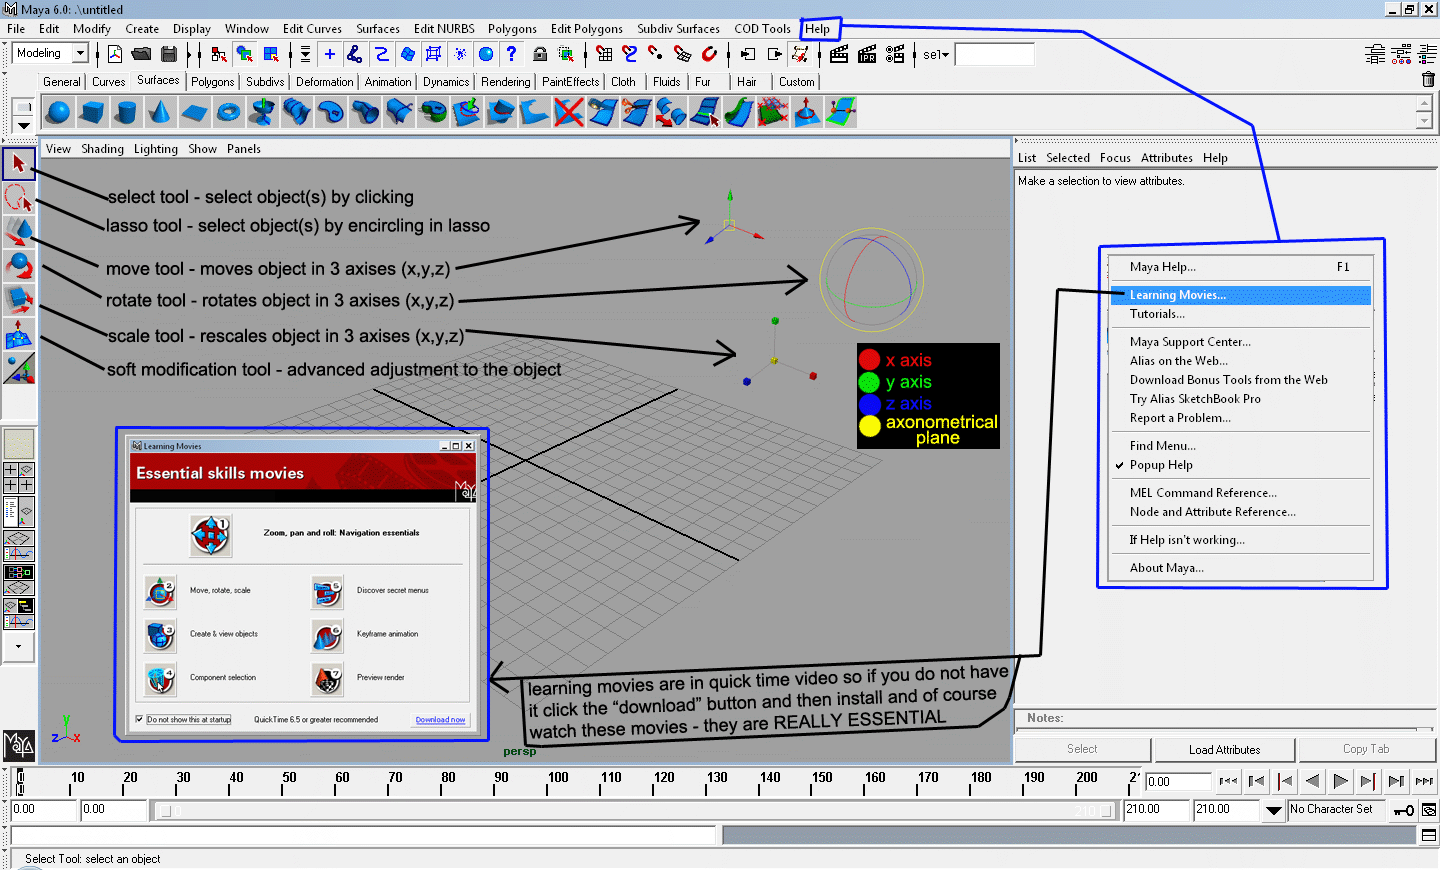Click the Copy Tab button
1440x870 pixels.
tap(1366, 749)
